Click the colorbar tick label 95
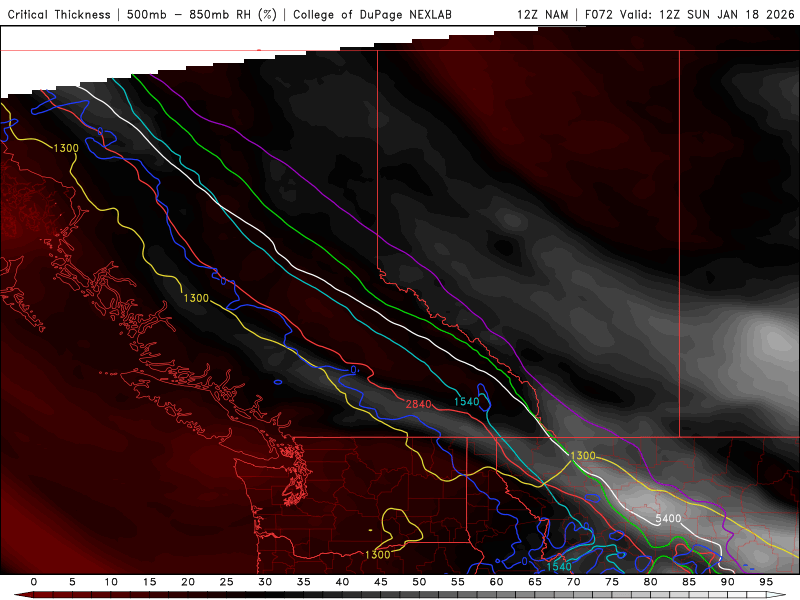The height and width of the screenshot is (600, 800). (x=766, y=582)
